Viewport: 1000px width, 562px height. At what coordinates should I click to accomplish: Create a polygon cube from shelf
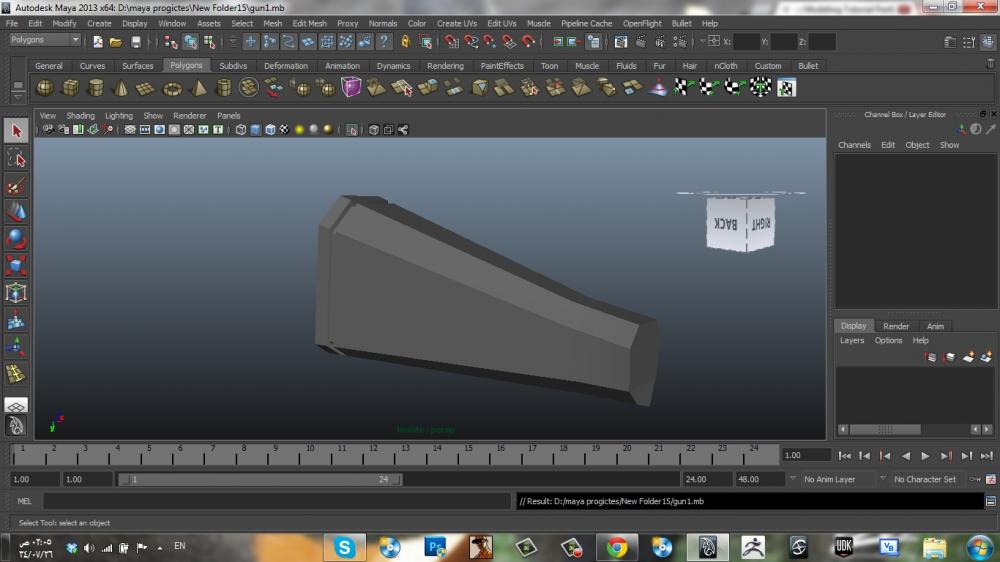tap(71, 88)
